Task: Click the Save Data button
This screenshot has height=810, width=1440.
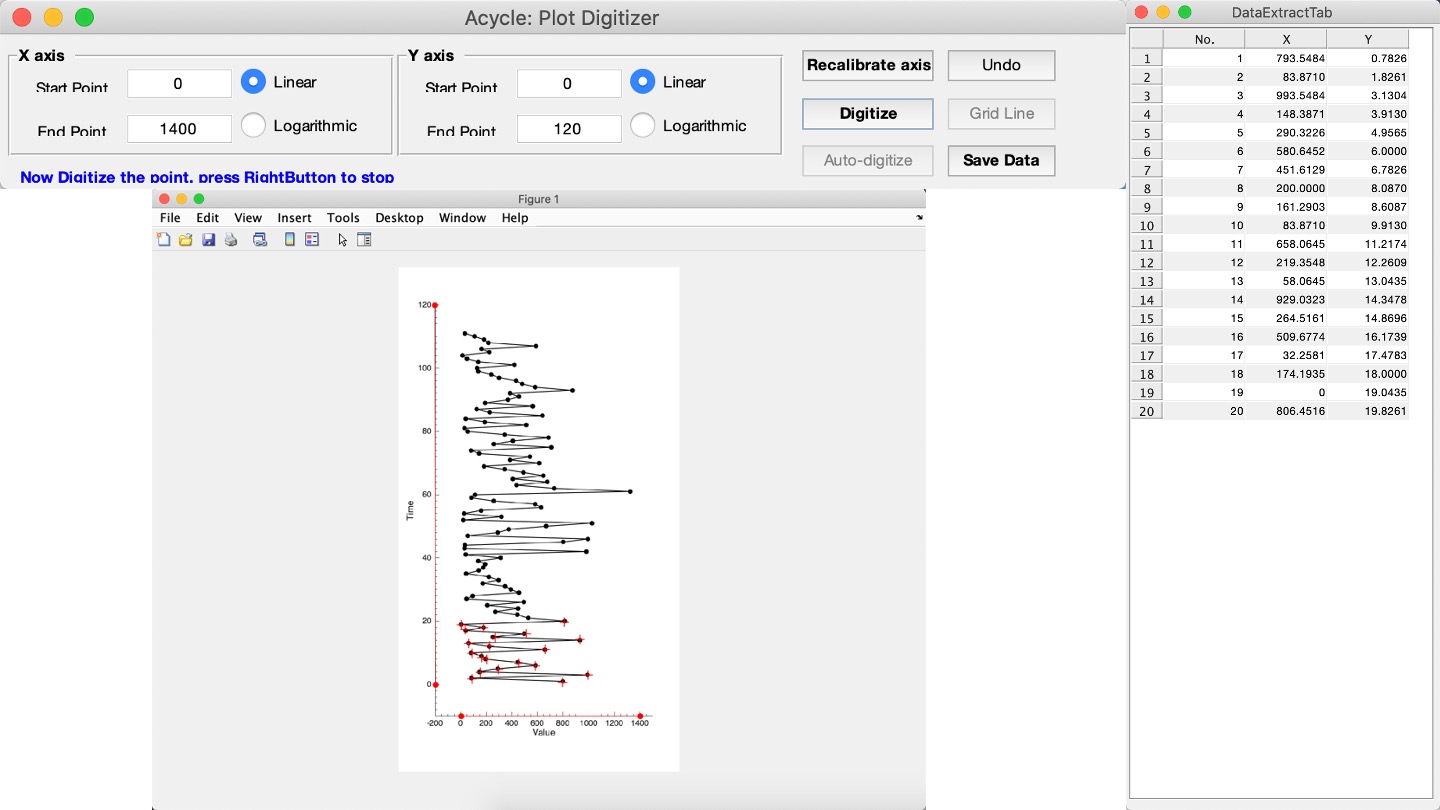Action: pyautogui.click(x=1001, y=160)
